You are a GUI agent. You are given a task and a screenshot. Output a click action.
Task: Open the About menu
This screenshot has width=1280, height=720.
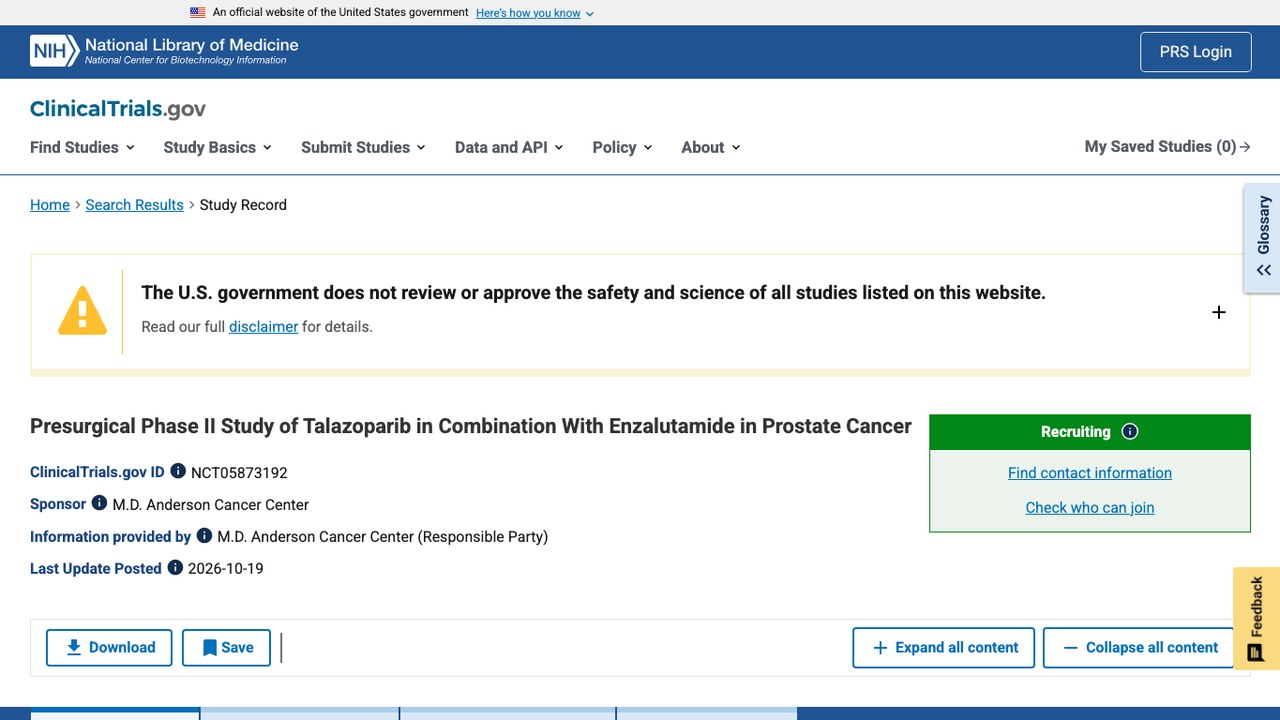(x=711, y=147)
